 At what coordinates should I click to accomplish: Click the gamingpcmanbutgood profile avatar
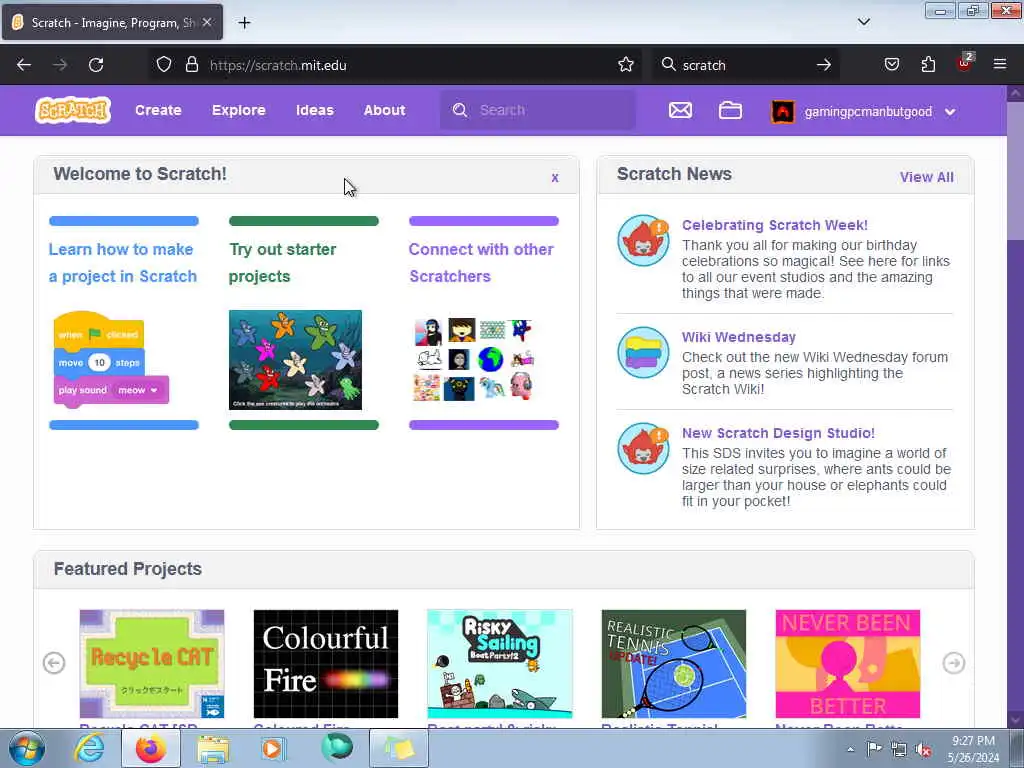pyautogui.click(x=782, y=112)
